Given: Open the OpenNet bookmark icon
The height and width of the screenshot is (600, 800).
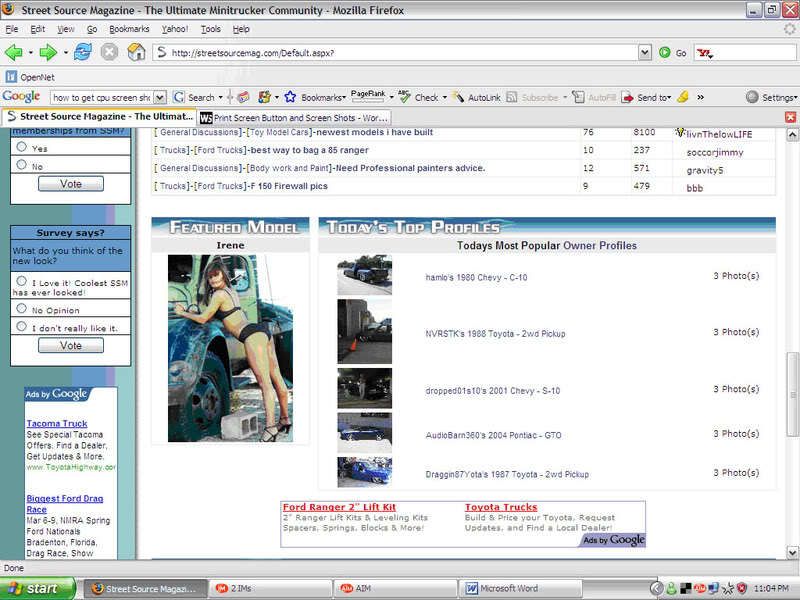Looking at the screenshot, I should tap(11, 77).
